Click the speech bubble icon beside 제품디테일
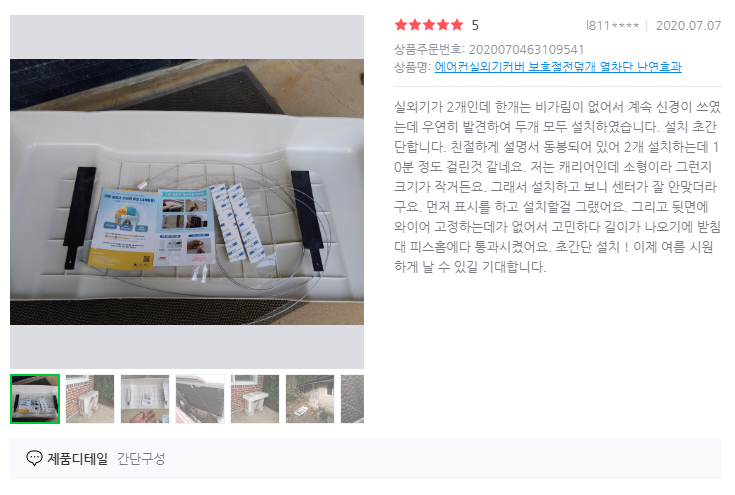Viewport: 735px width, 495px height. pos(34,458)
